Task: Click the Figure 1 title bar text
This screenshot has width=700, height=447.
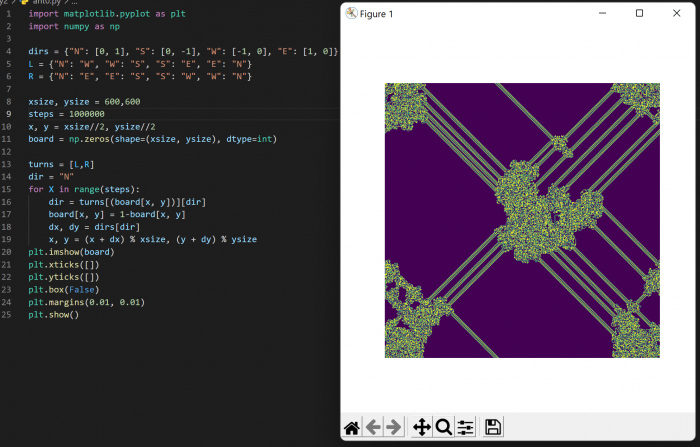Action: click(x=378, y=14)
